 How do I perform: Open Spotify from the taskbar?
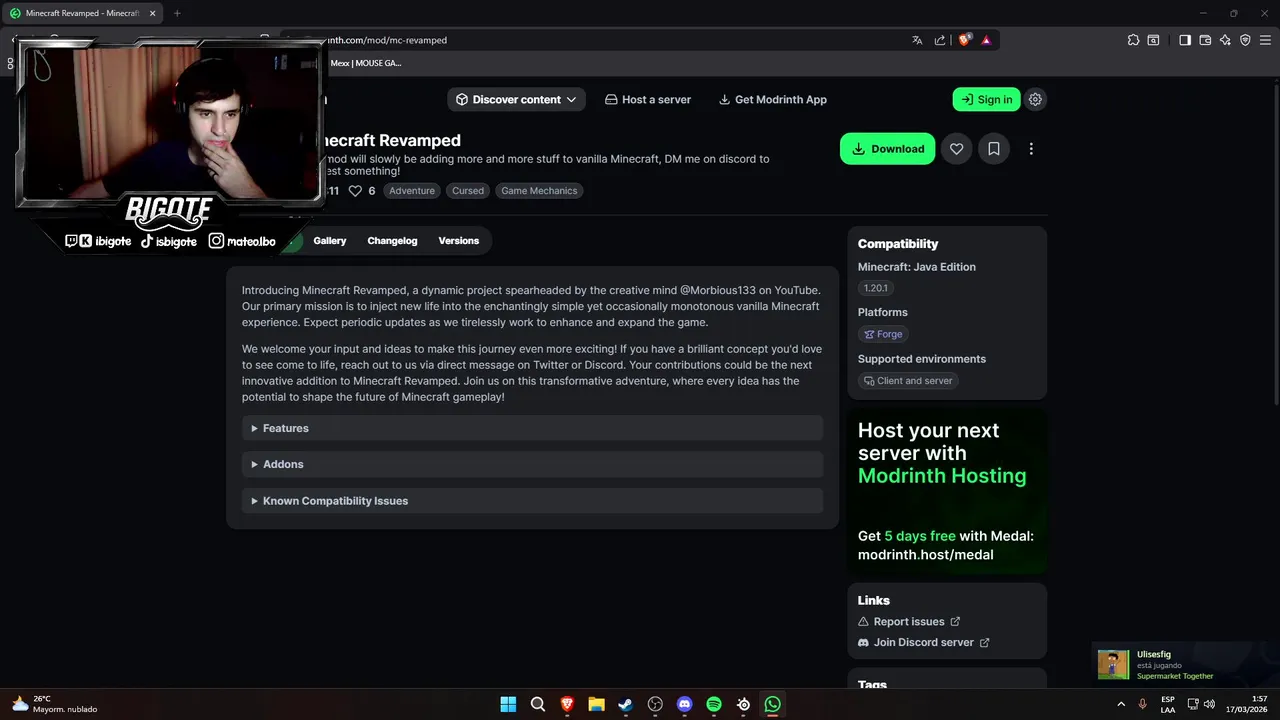pyautogui.click(x=714, y=704)
